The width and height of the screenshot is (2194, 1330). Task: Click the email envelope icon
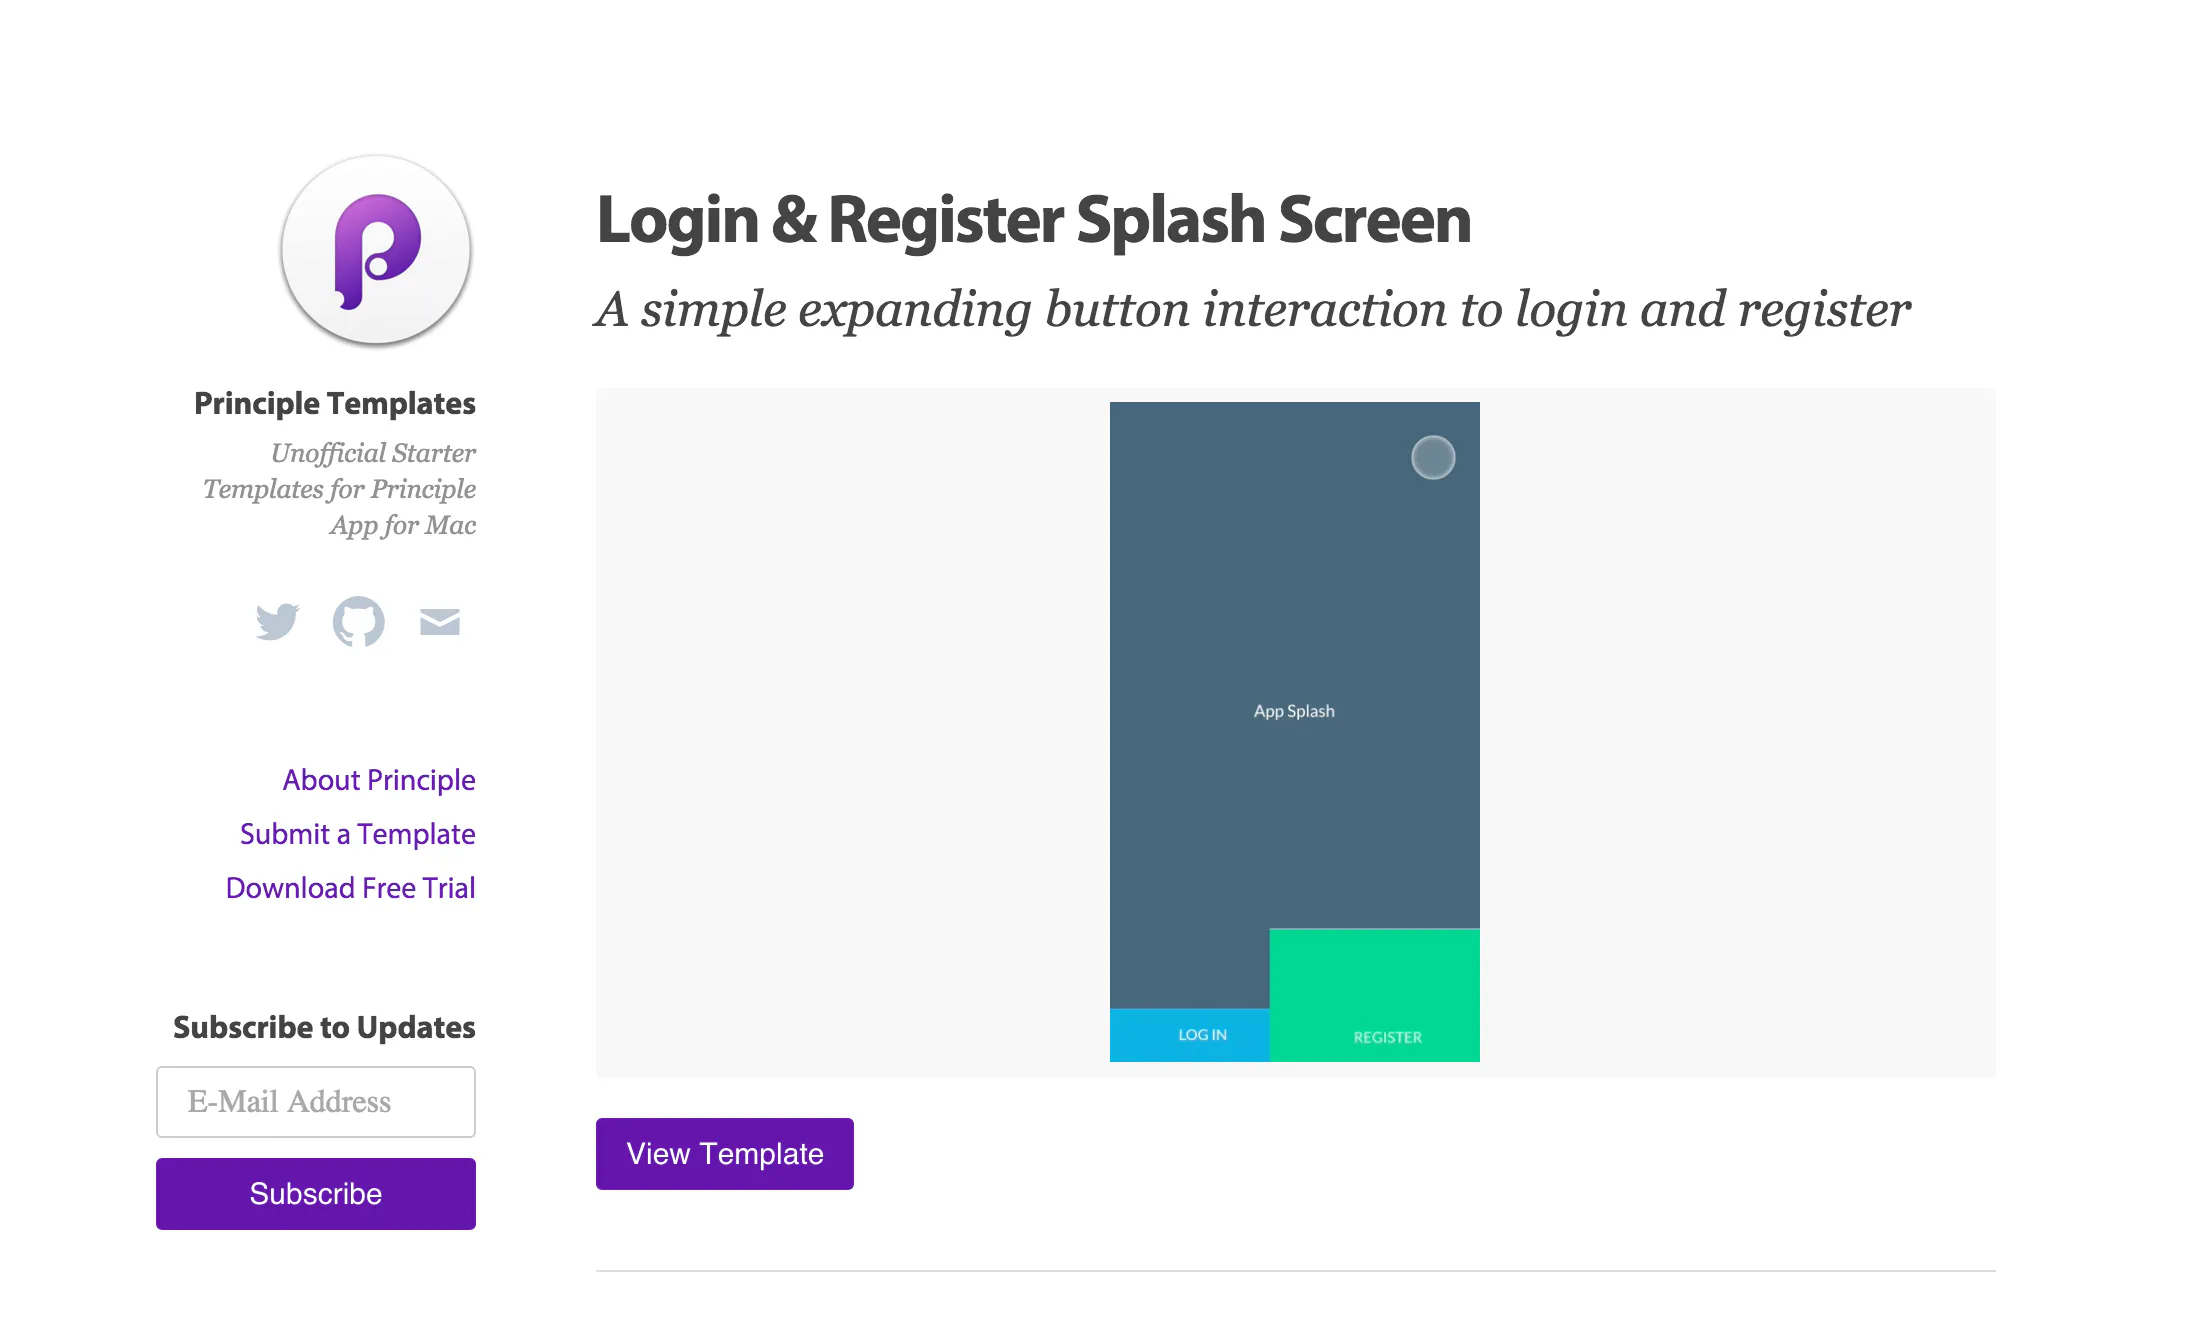click(x=440, y=622)
